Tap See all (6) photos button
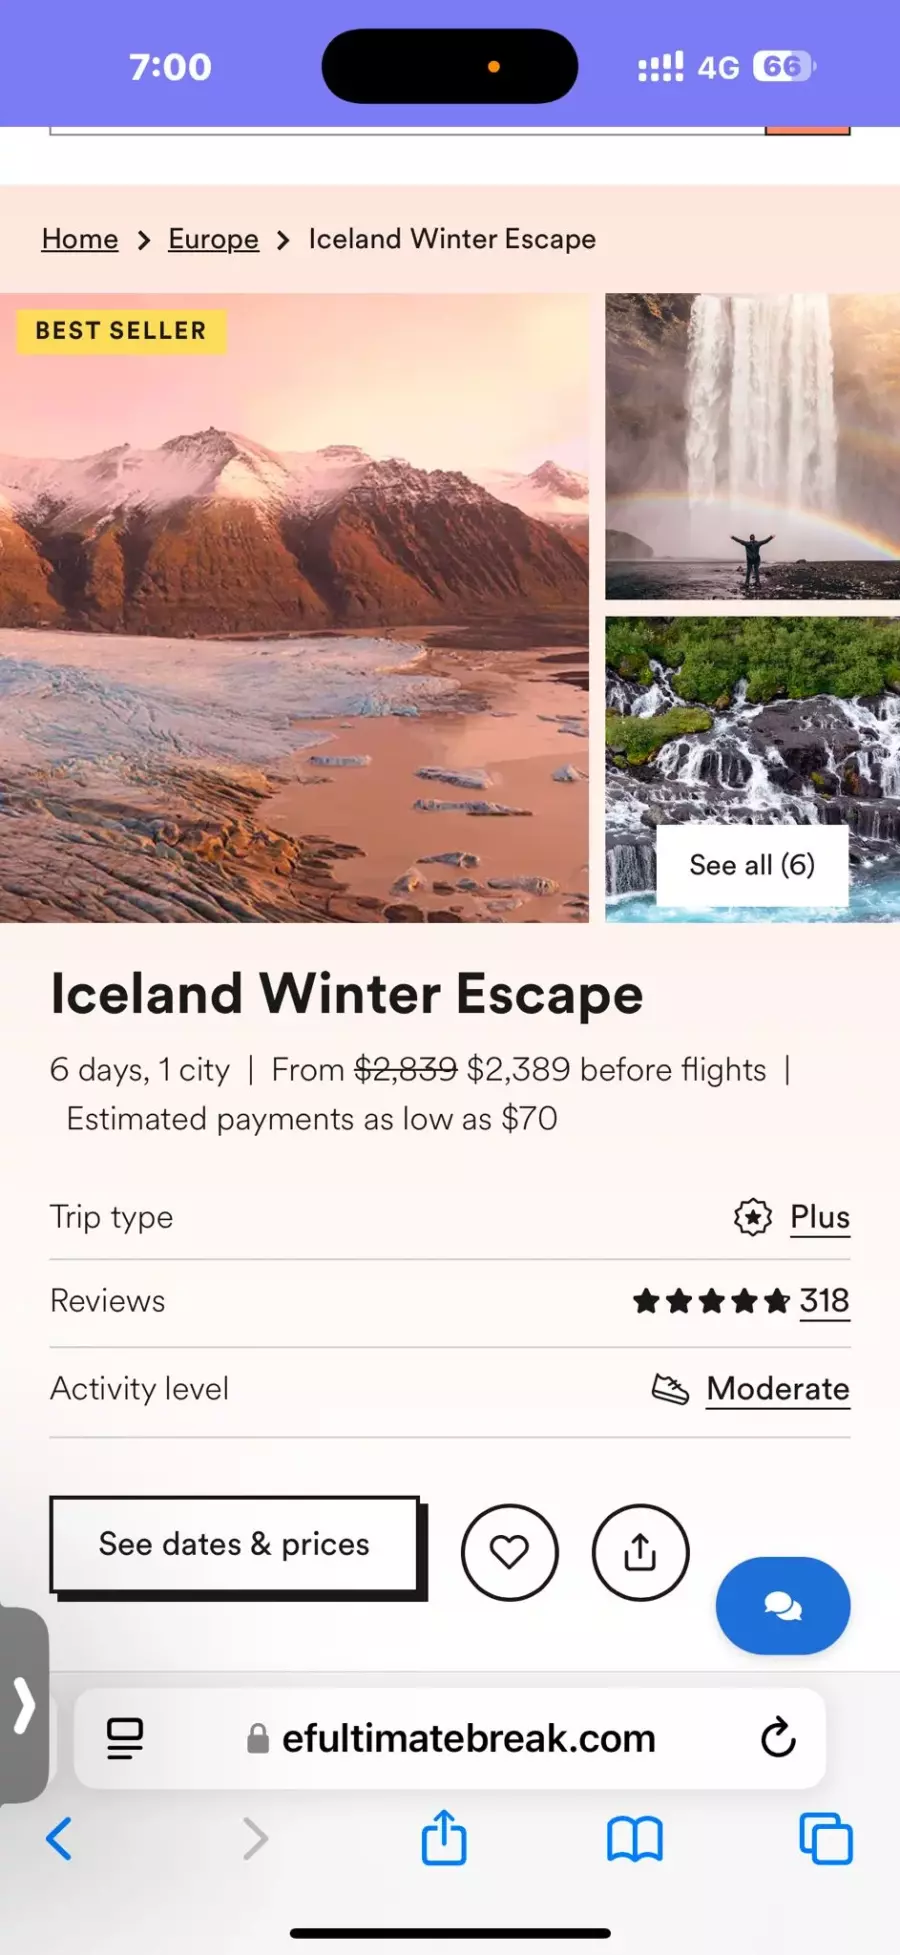This screenshot has height=1955, width=900. point(752,865)
